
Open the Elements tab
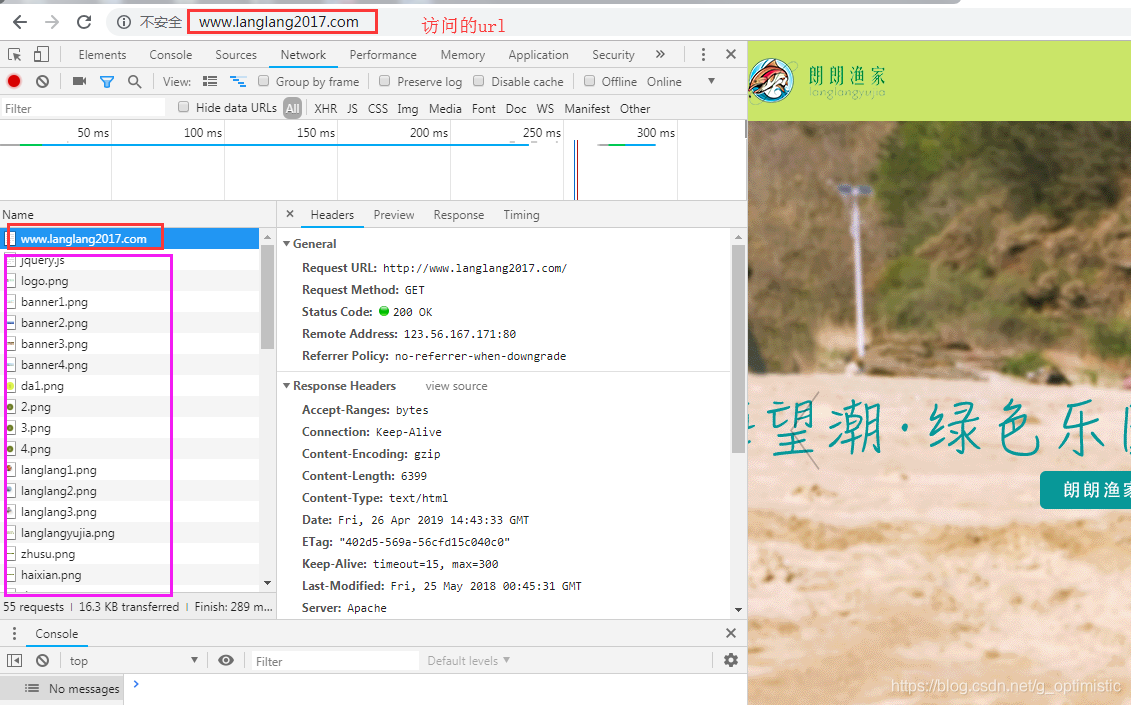(102, 55)
